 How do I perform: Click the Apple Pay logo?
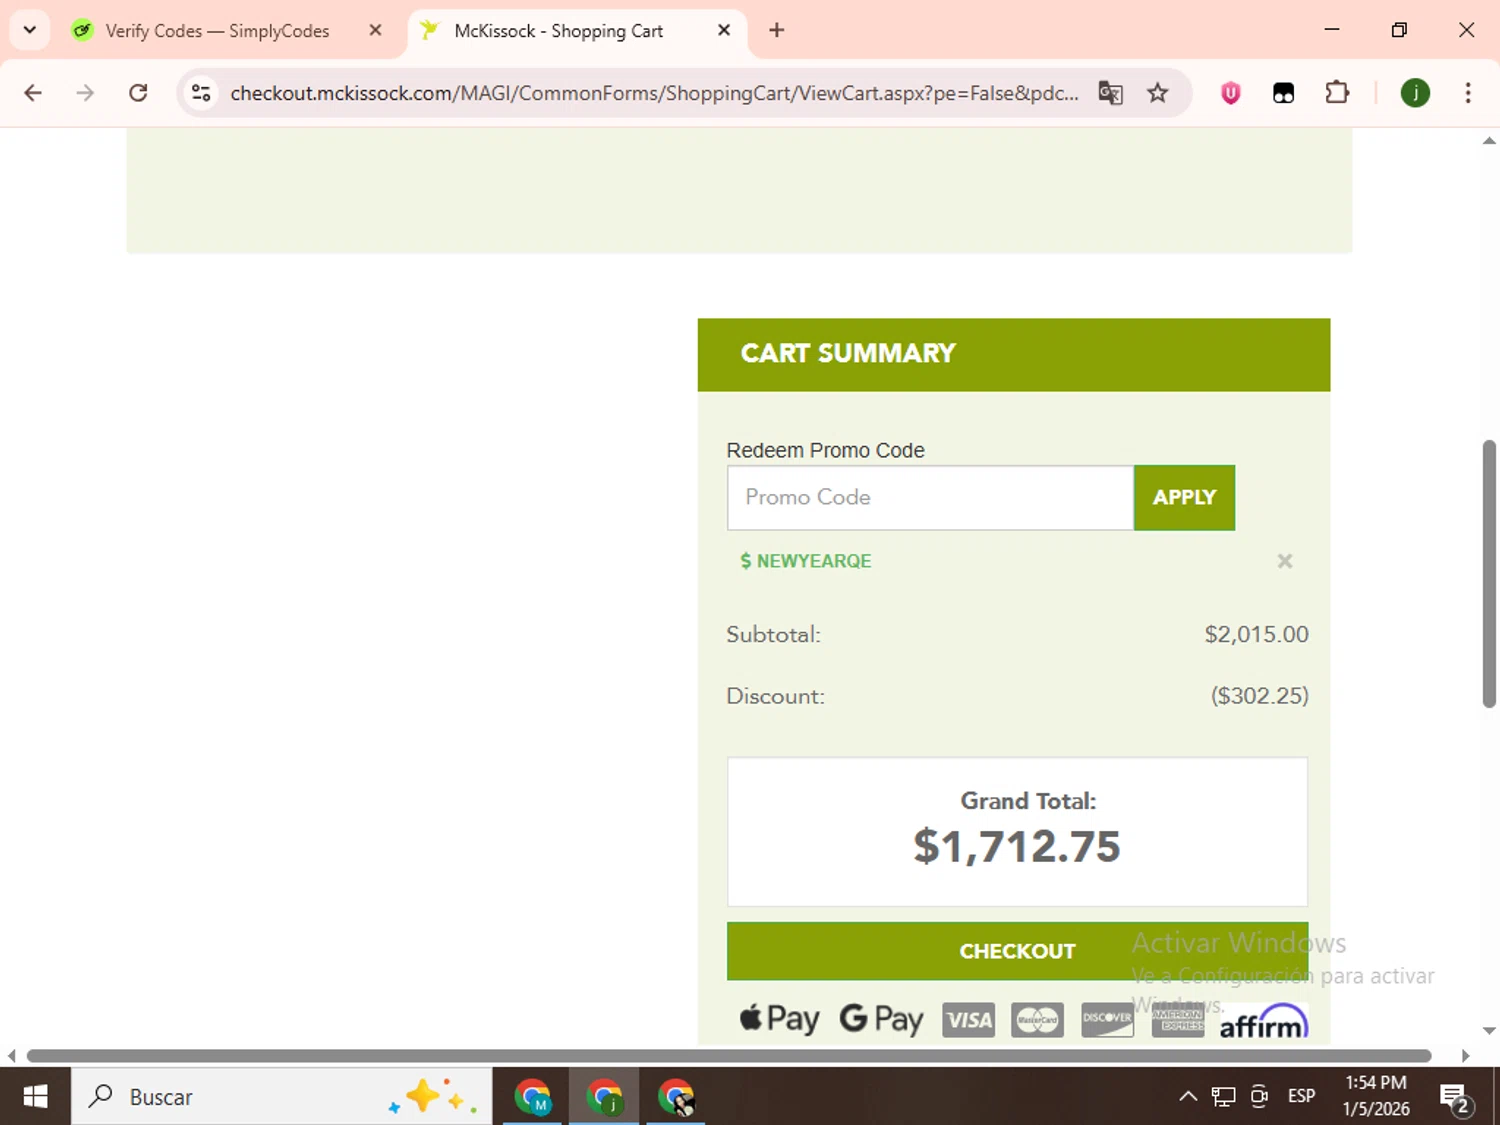[779, 1018]
